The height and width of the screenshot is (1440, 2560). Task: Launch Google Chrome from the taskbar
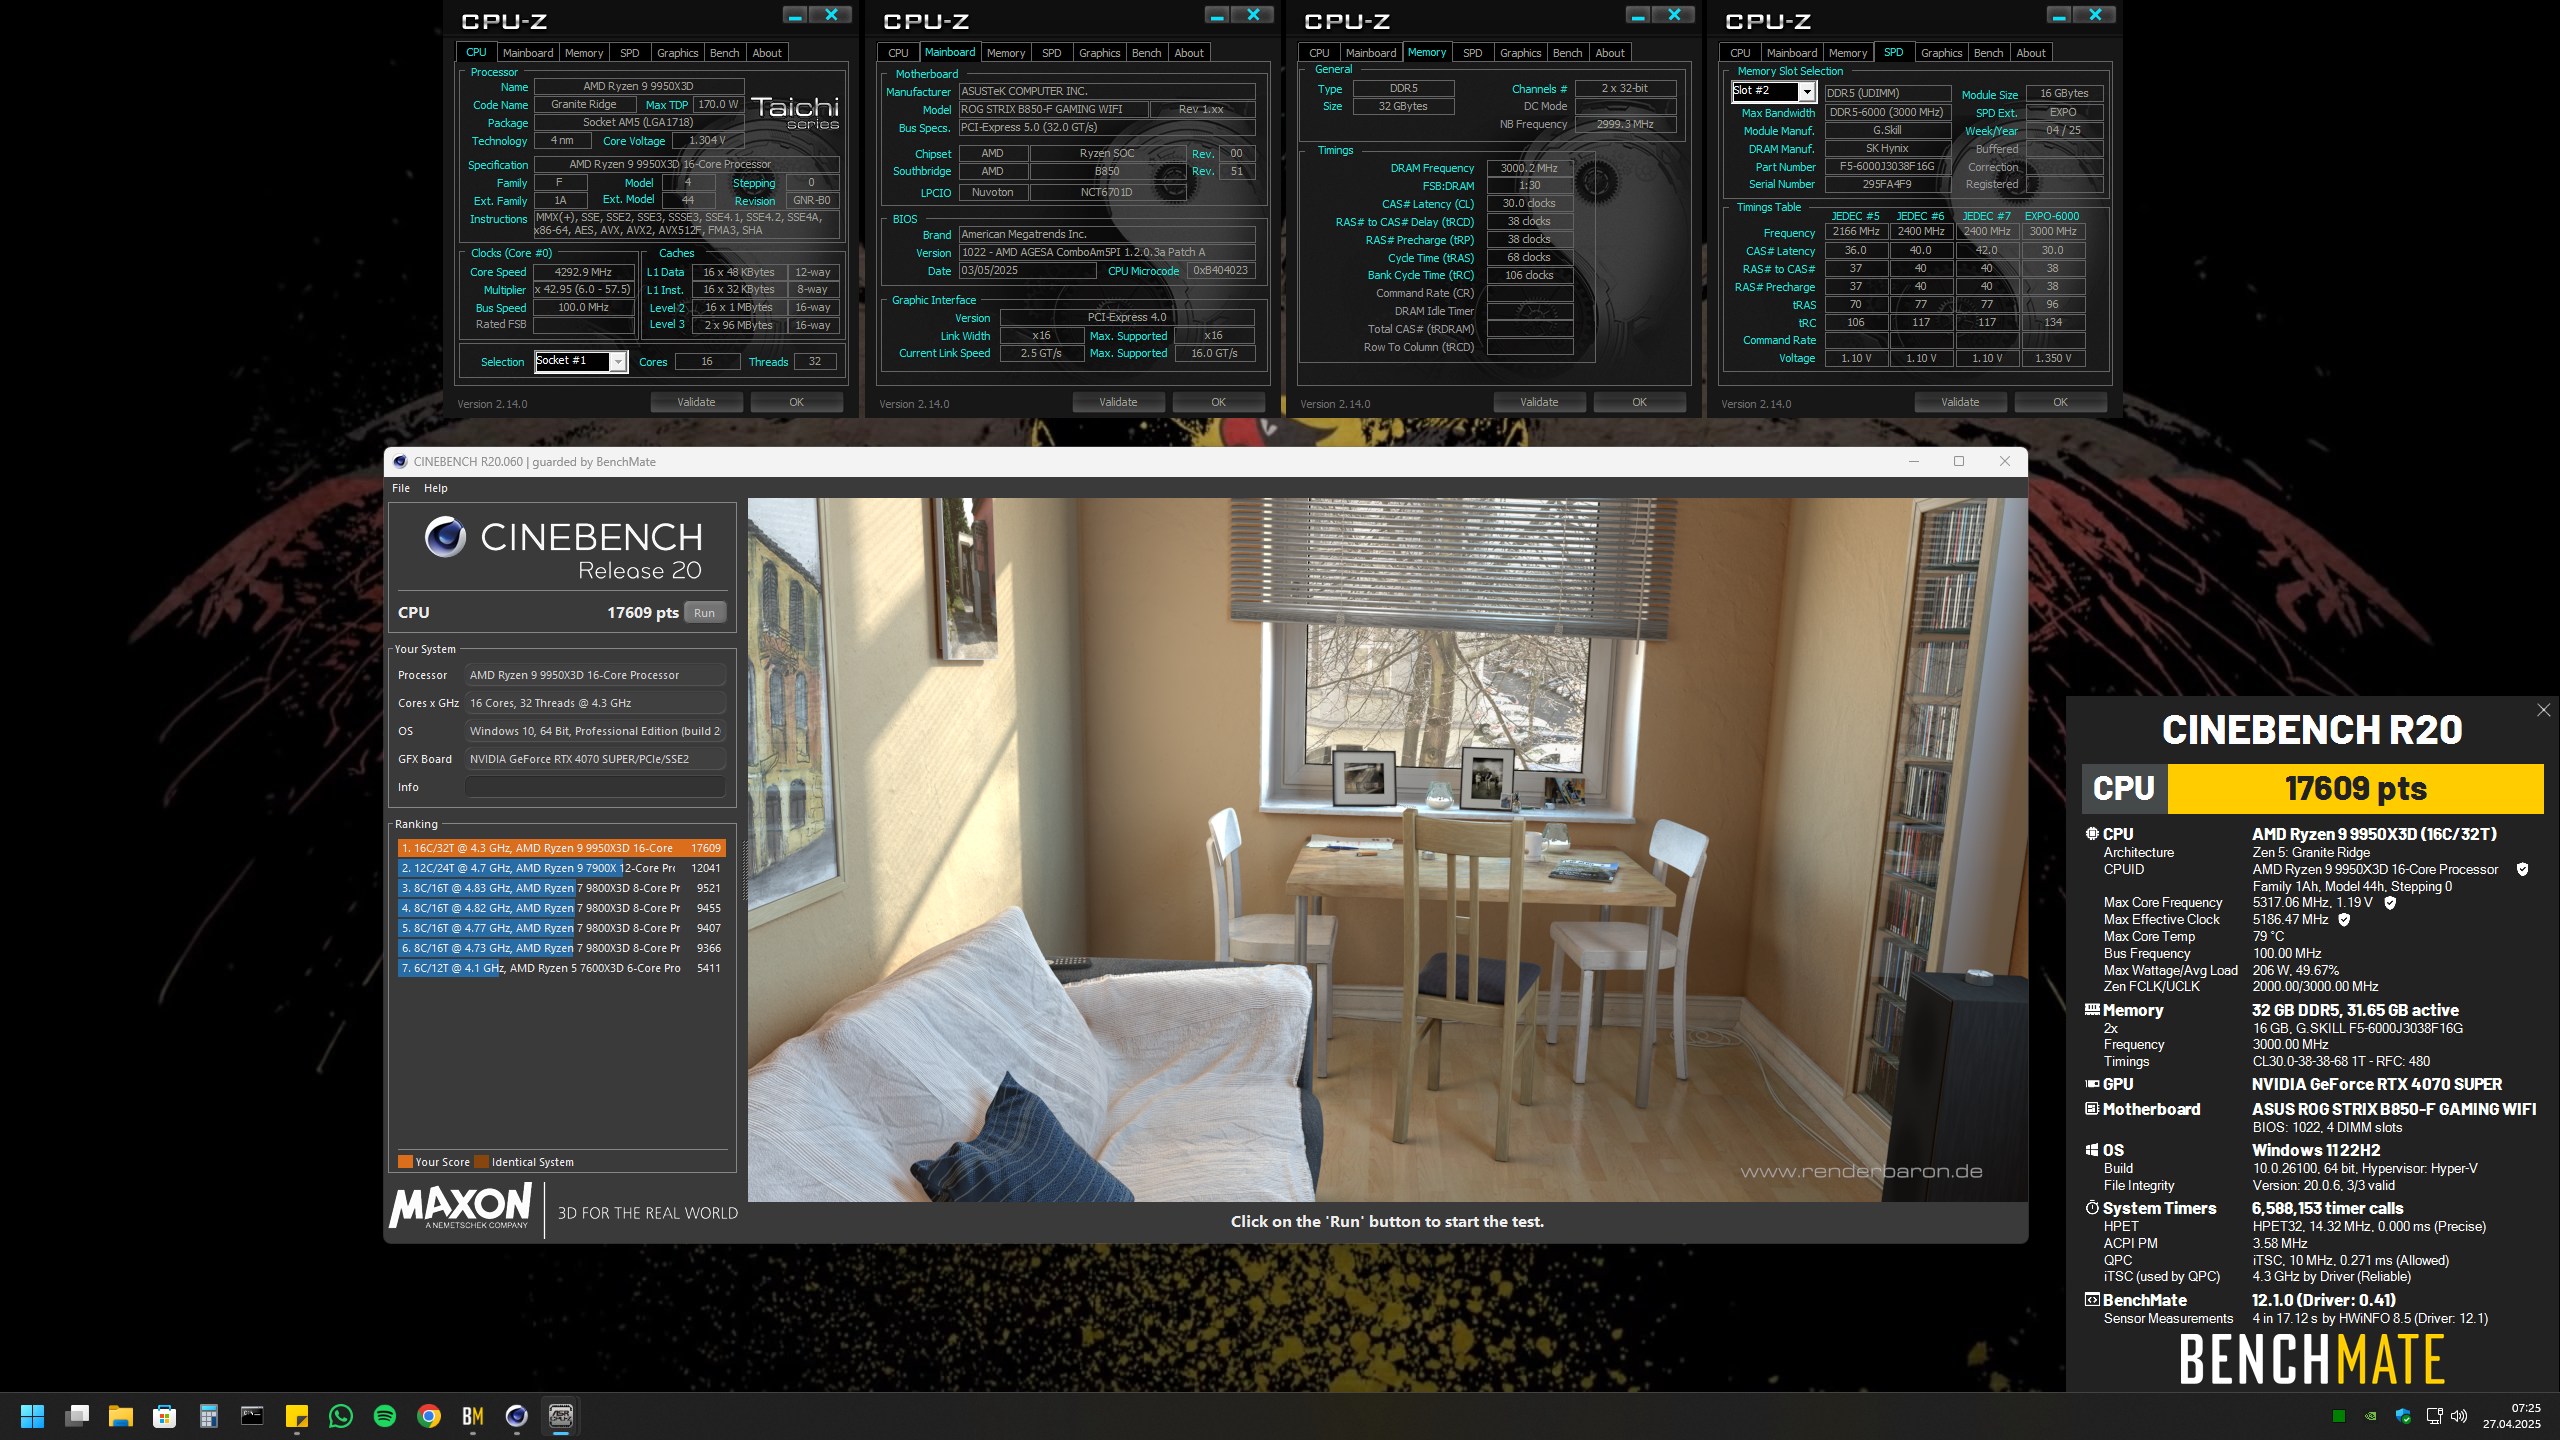pyautogui.click(x=429, y=1416)
